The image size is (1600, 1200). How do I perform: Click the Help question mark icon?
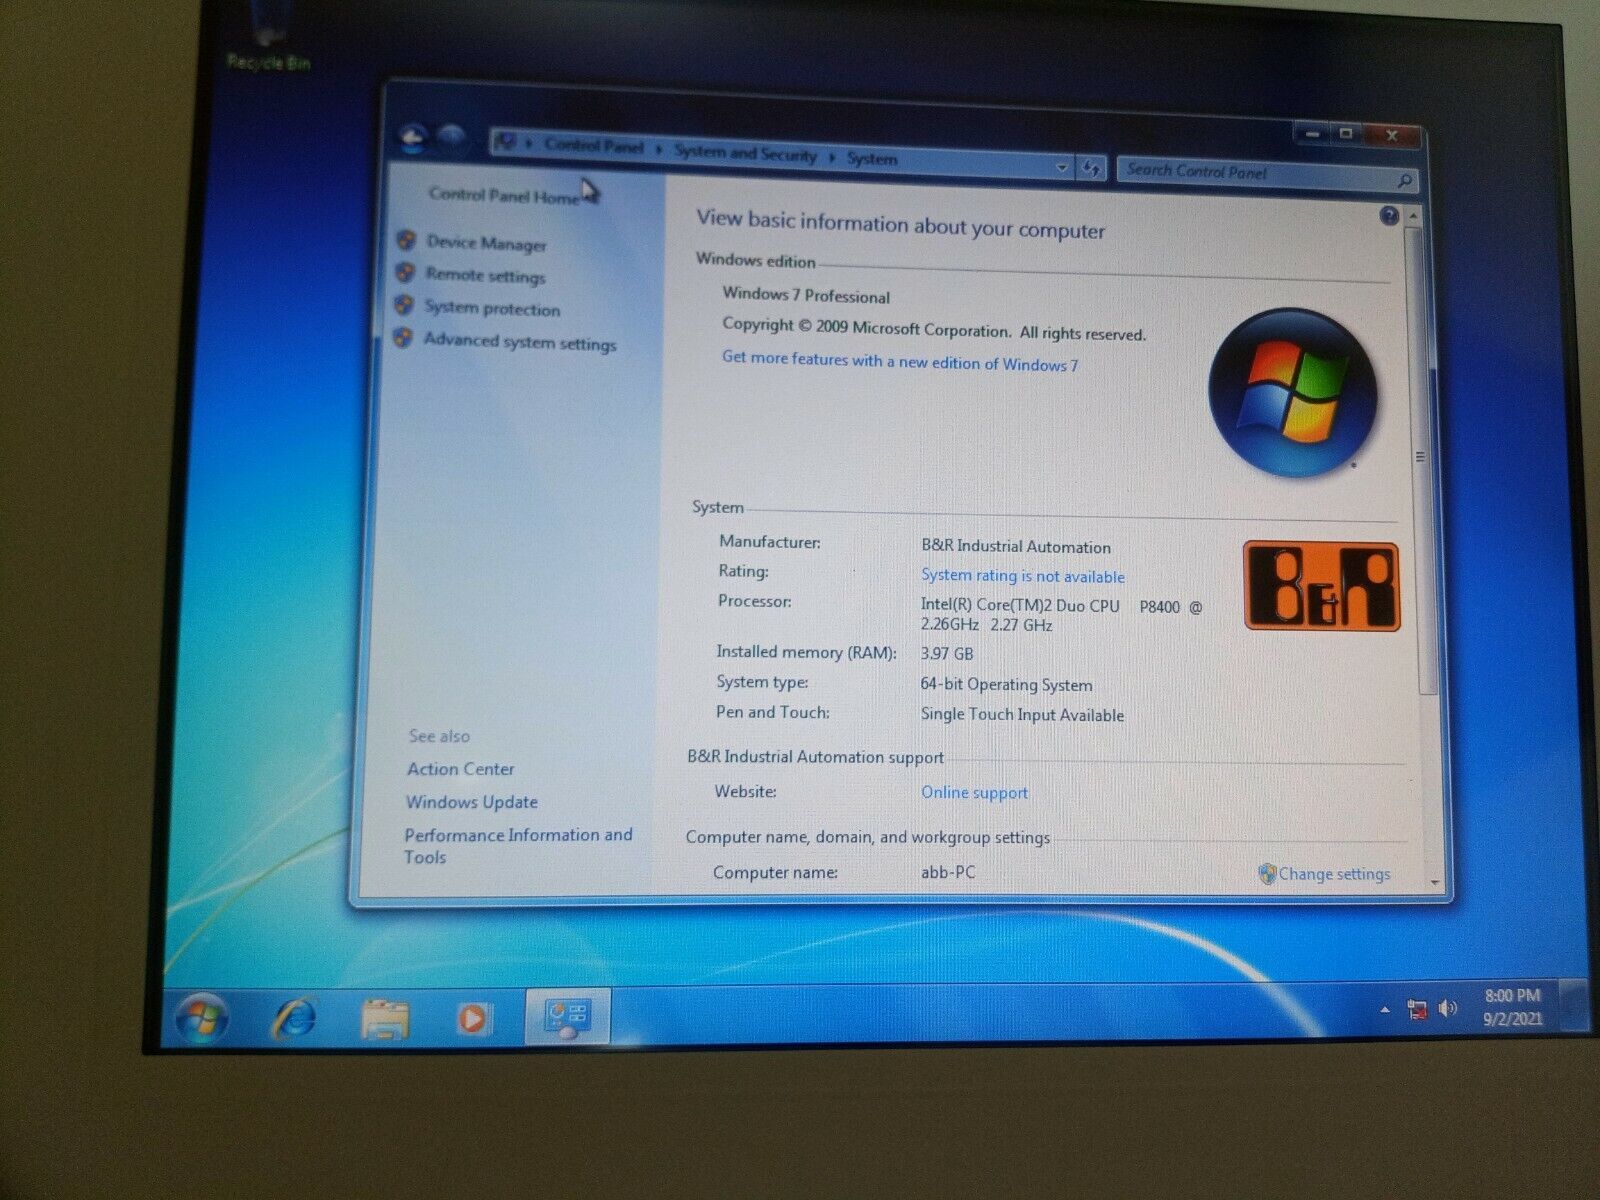point(1389,215)
